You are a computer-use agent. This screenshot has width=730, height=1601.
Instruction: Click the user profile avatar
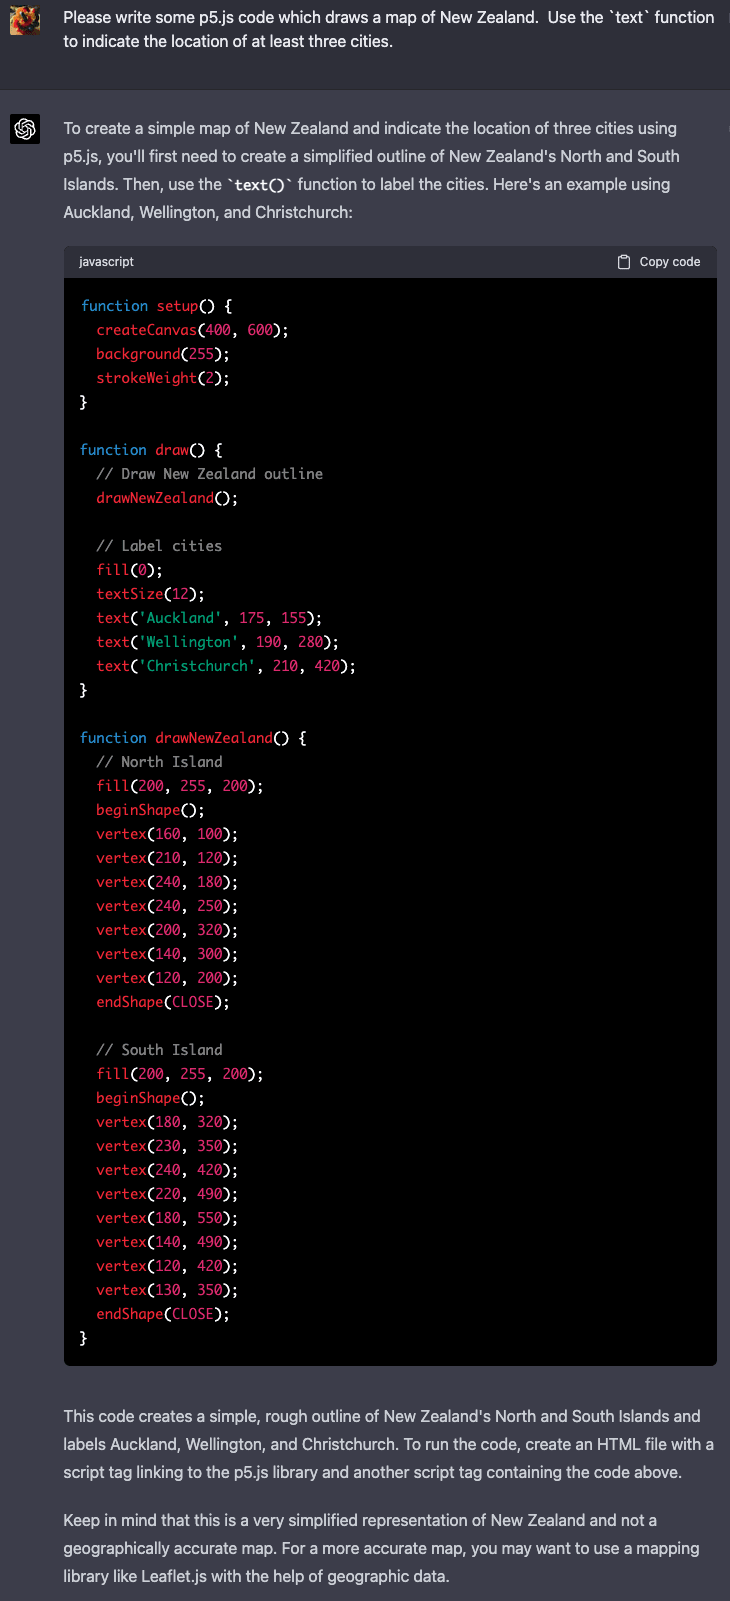point(25,20)
